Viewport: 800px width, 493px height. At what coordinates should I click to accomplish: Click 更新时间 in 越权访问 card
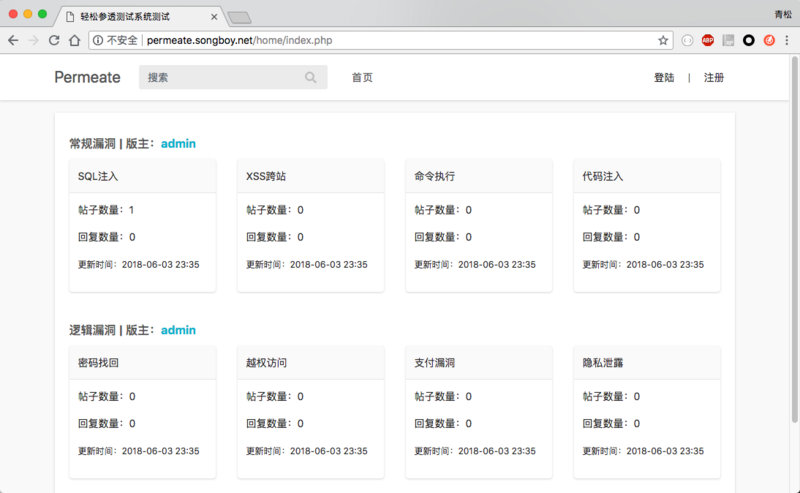[307, 451]
